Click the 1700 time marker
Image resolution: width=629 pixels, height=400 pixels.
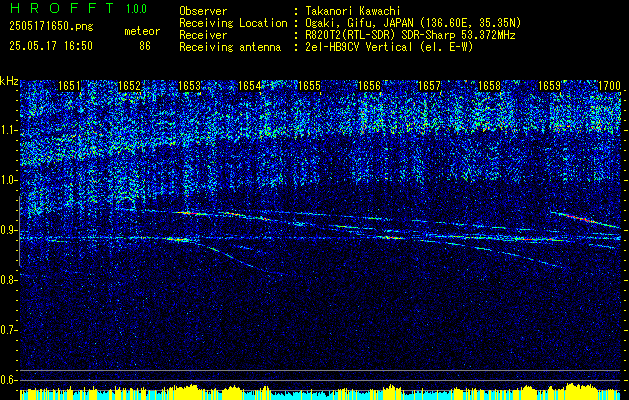pyautogui.click(x=609, y=86)
